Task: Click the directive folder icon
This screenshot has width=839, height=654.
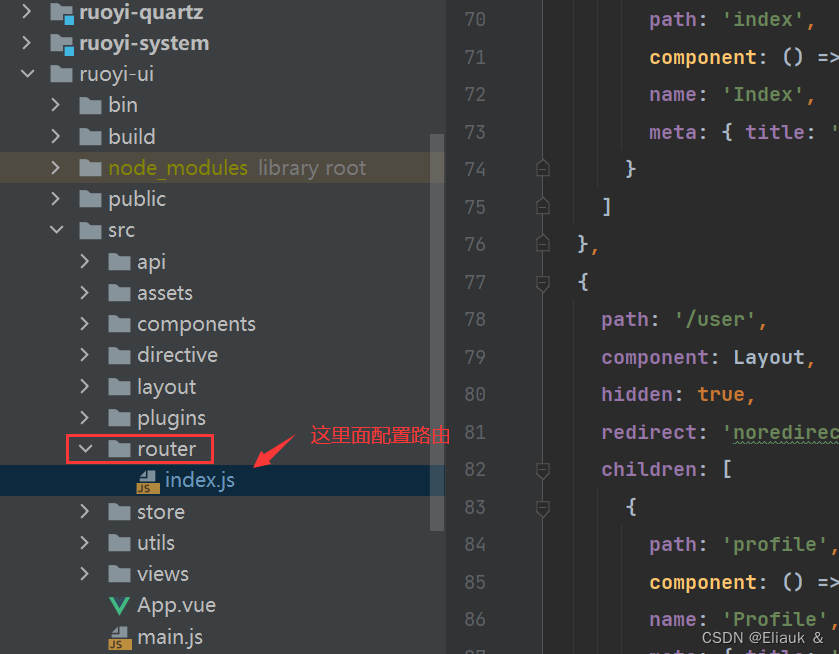Action: tap(119, 355)
